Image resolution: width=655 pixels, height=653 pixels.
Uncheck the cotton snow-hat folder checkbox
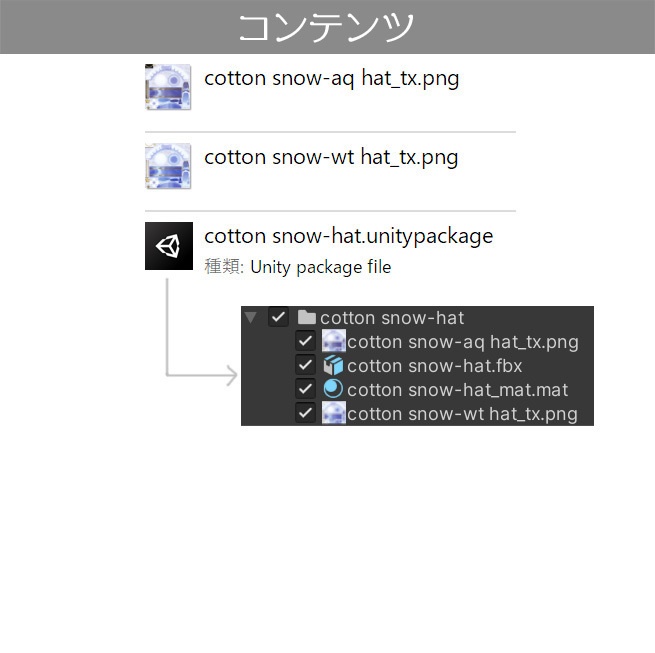pyautogui.click(x=279, y=318)
